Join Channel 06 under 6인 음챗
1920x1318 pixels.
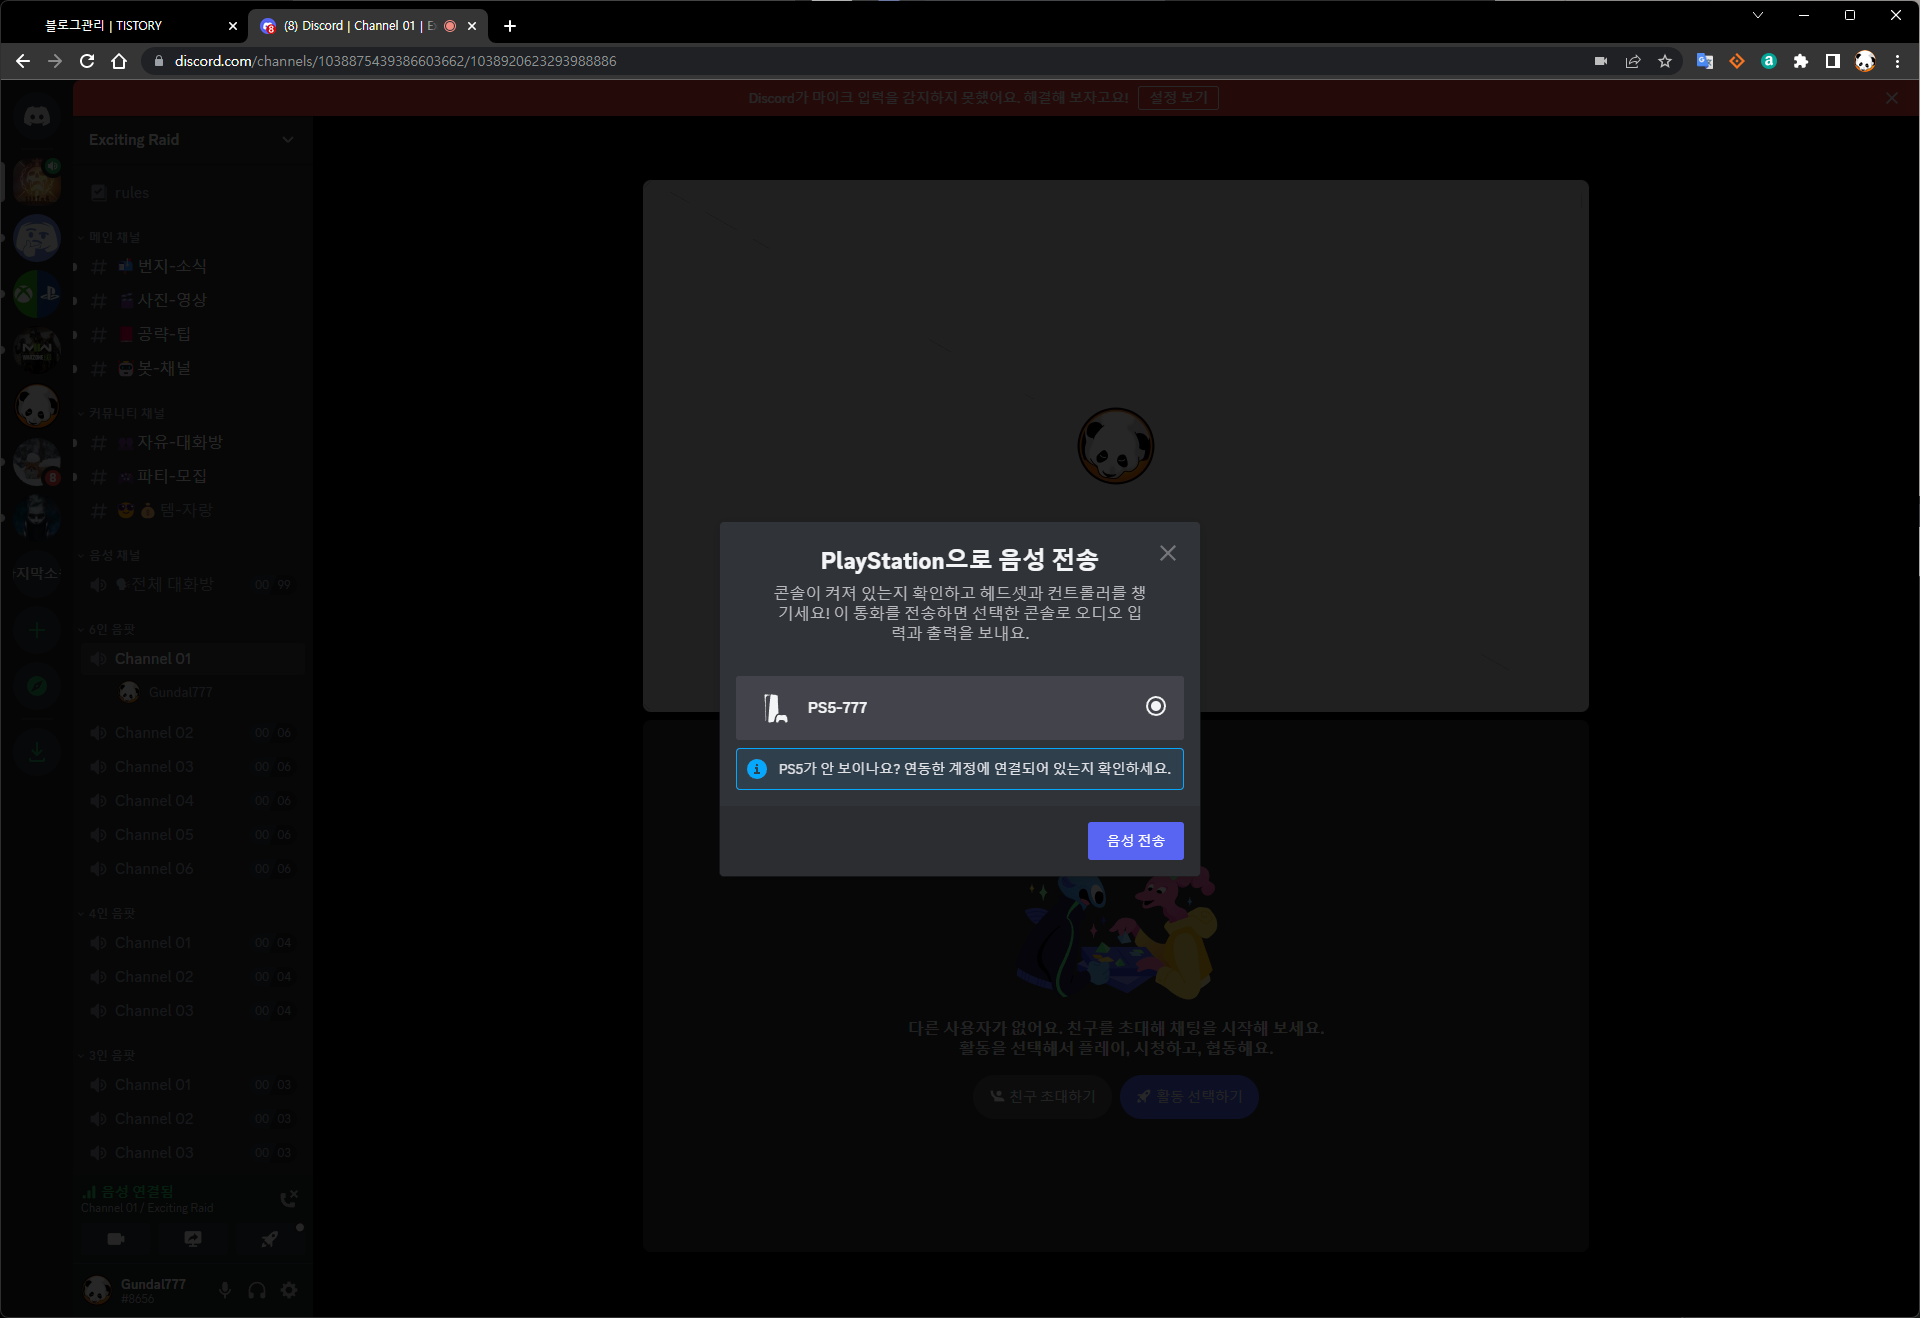[x=192, y=869]
